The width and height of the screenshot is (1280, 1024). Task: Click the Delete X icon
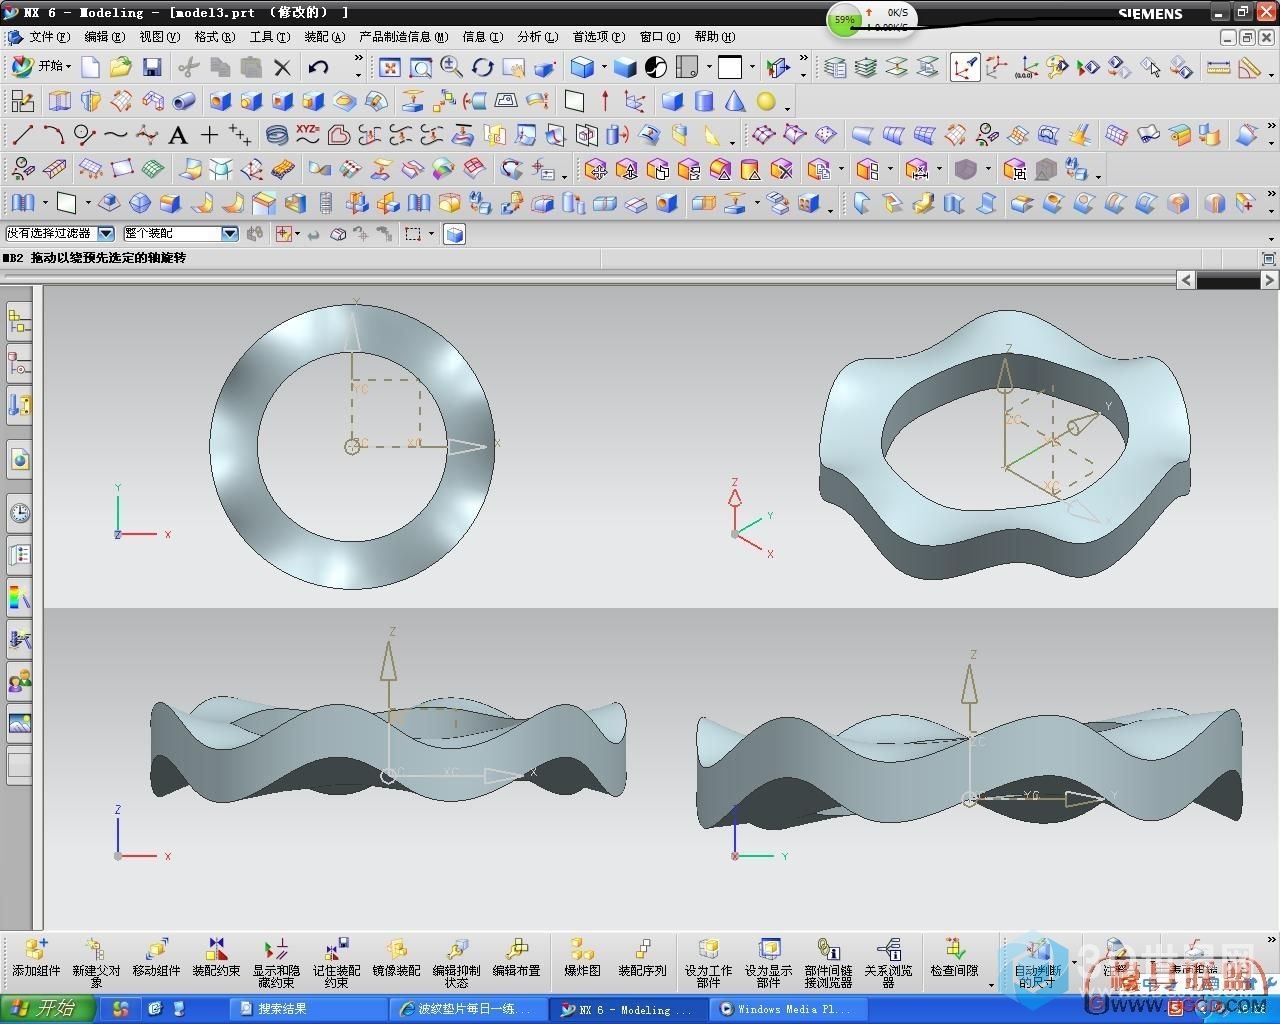pos(282,67)
